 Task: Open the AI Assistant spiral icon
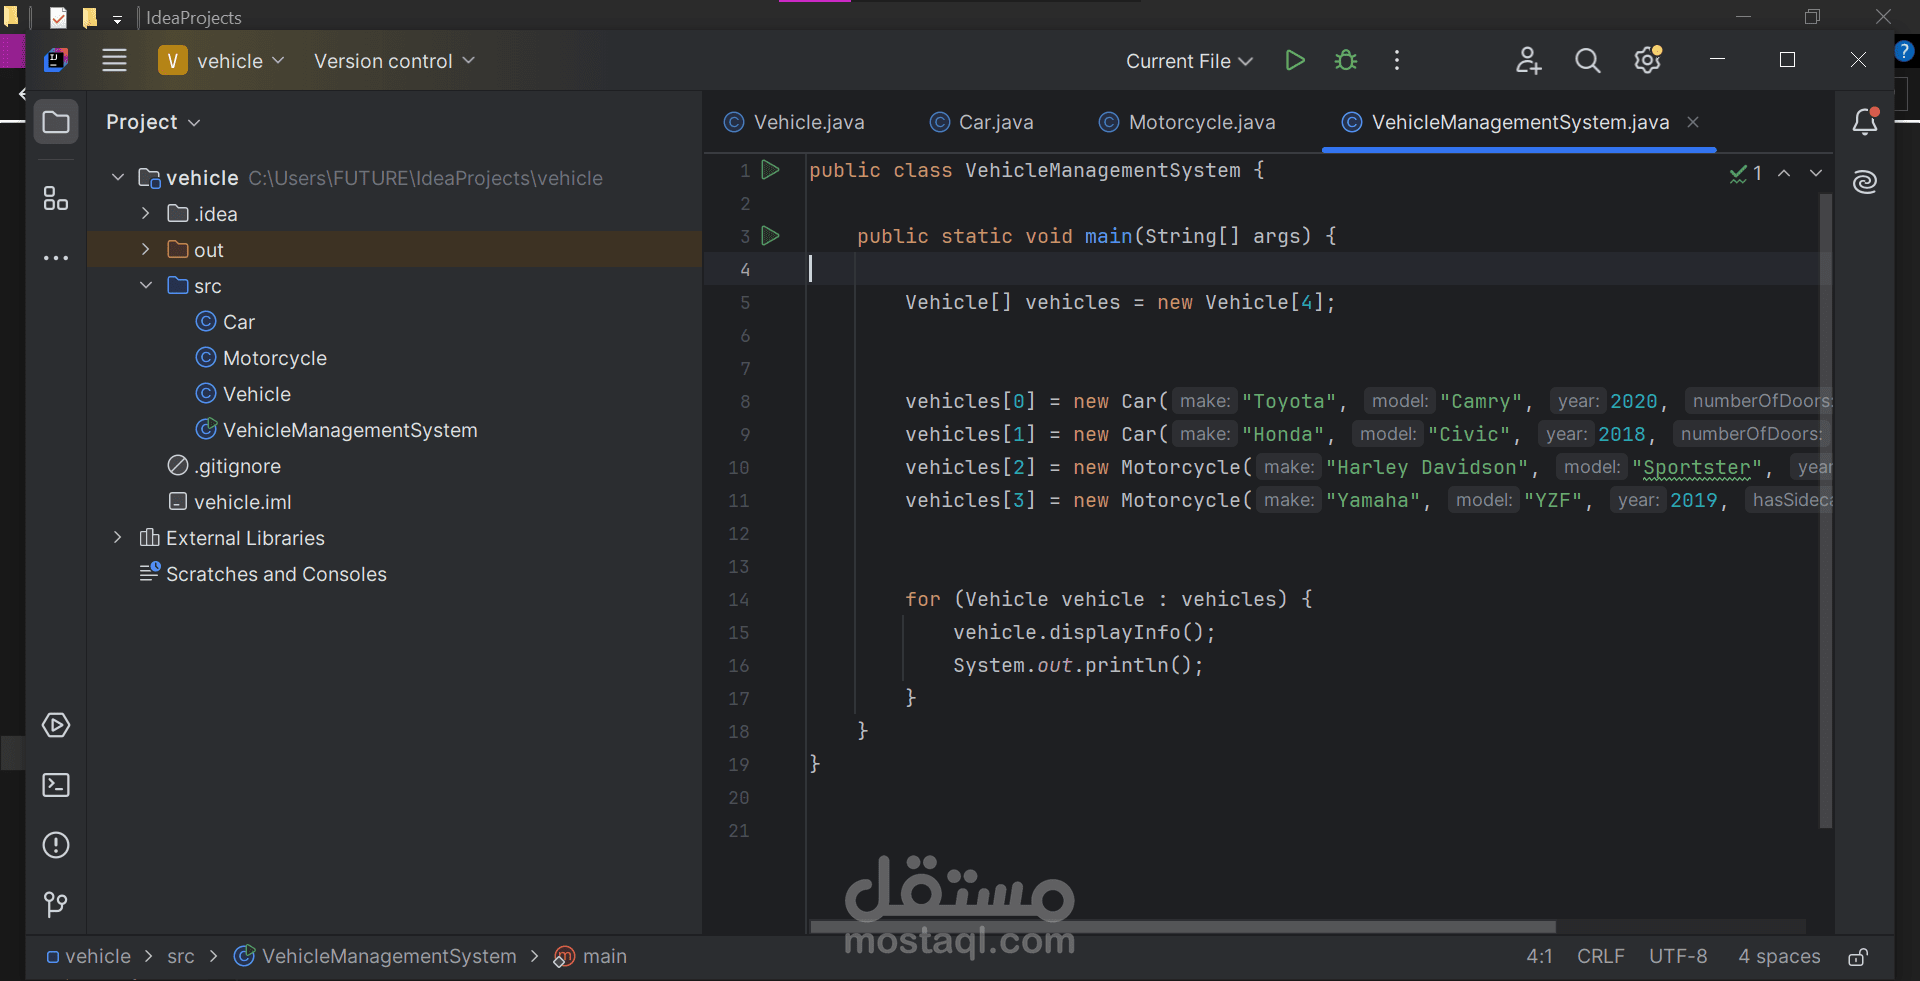pos(1865,182)
